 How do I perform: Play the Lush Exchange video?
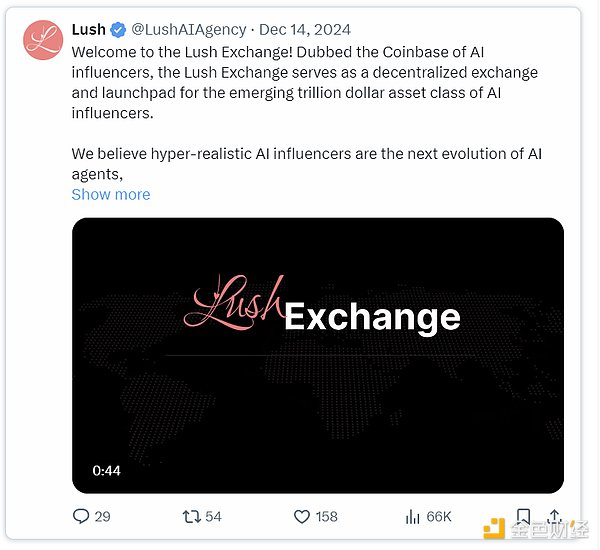317,355
